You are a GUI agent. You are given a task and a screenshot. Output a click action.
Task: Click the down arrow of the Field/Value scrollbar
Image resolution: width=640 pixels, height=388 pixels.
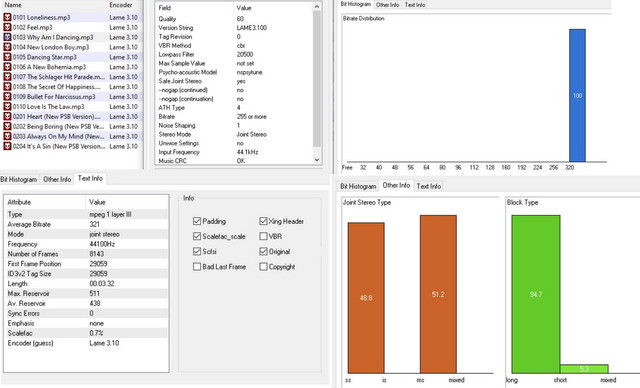pos(317,160)
